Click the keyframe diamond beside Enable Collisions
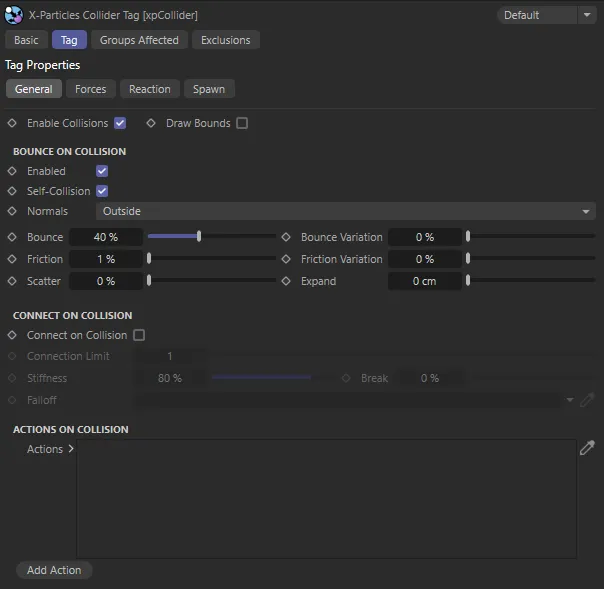Image resolution: width=604 pixels, height=589 pixels. coord(12,123)
